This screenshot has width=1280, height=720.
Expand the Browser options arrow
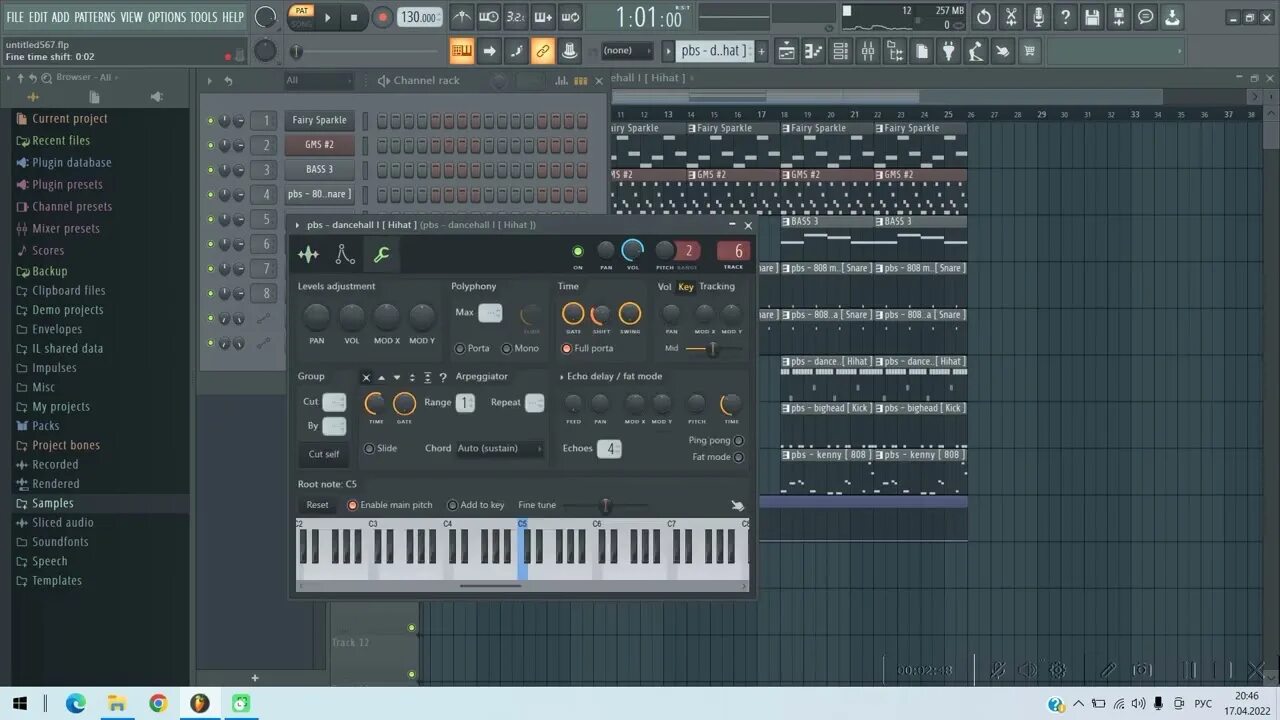coord(8,77)
